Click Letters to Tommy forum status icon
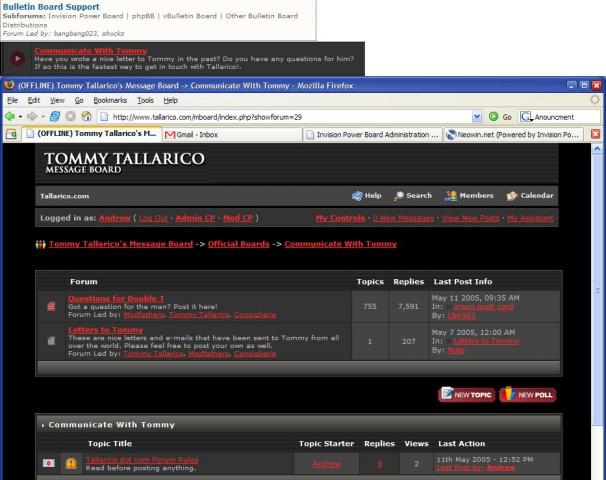Image resolution: width=606 pixels, height=480 pixels. [51, 341]
